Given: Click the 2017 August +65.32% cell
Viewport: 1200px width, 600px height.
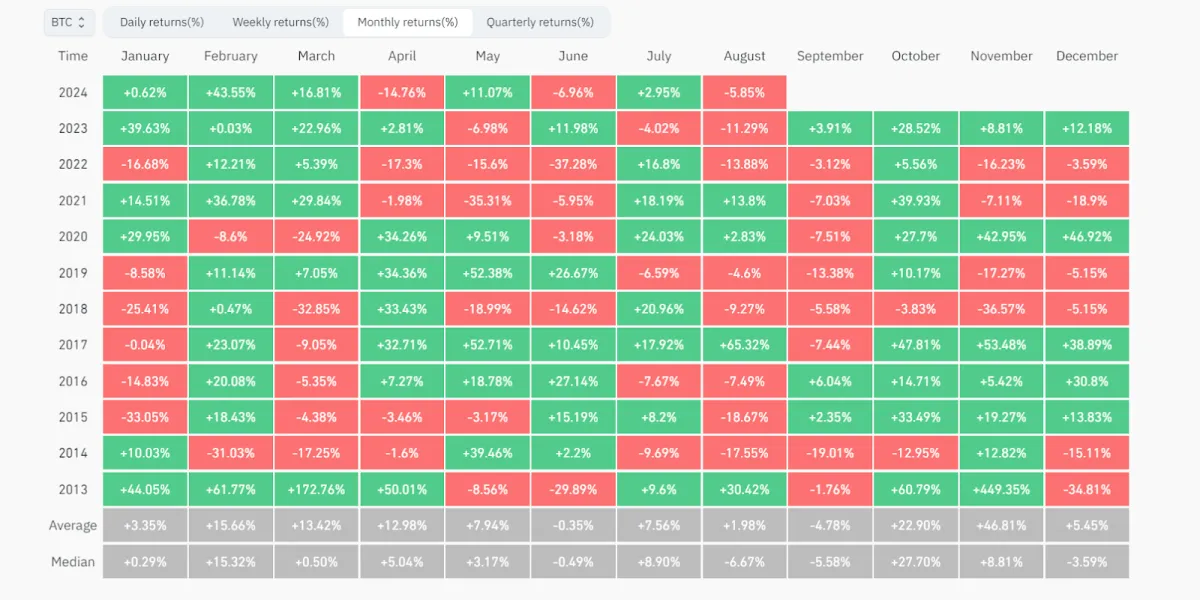Looking at the screenshot, I should 744,345.
